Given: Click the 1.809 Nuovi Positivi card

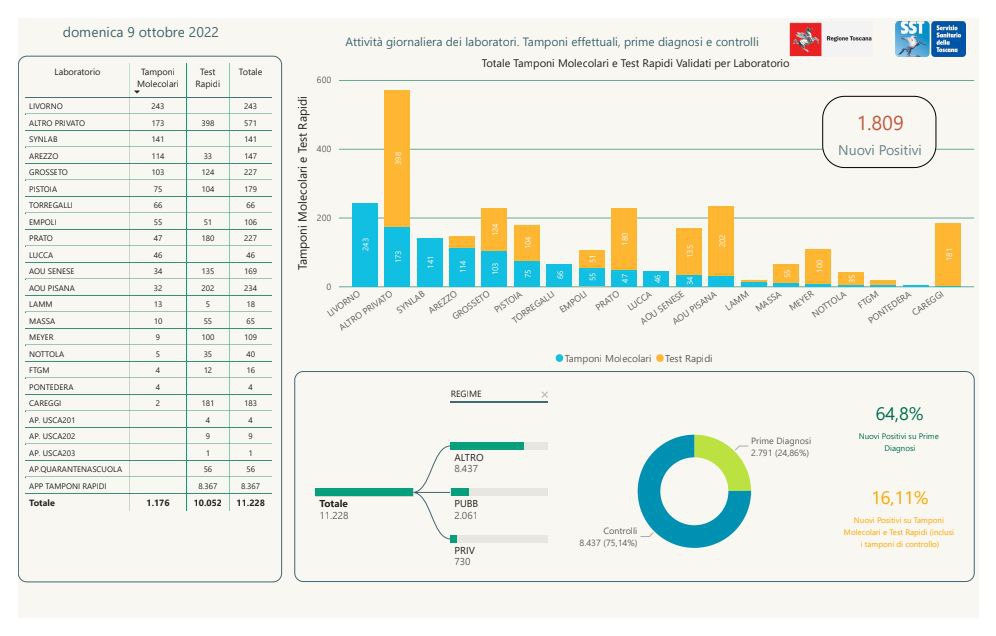Looking at the screenshot, I should click(x=879, y=135).
